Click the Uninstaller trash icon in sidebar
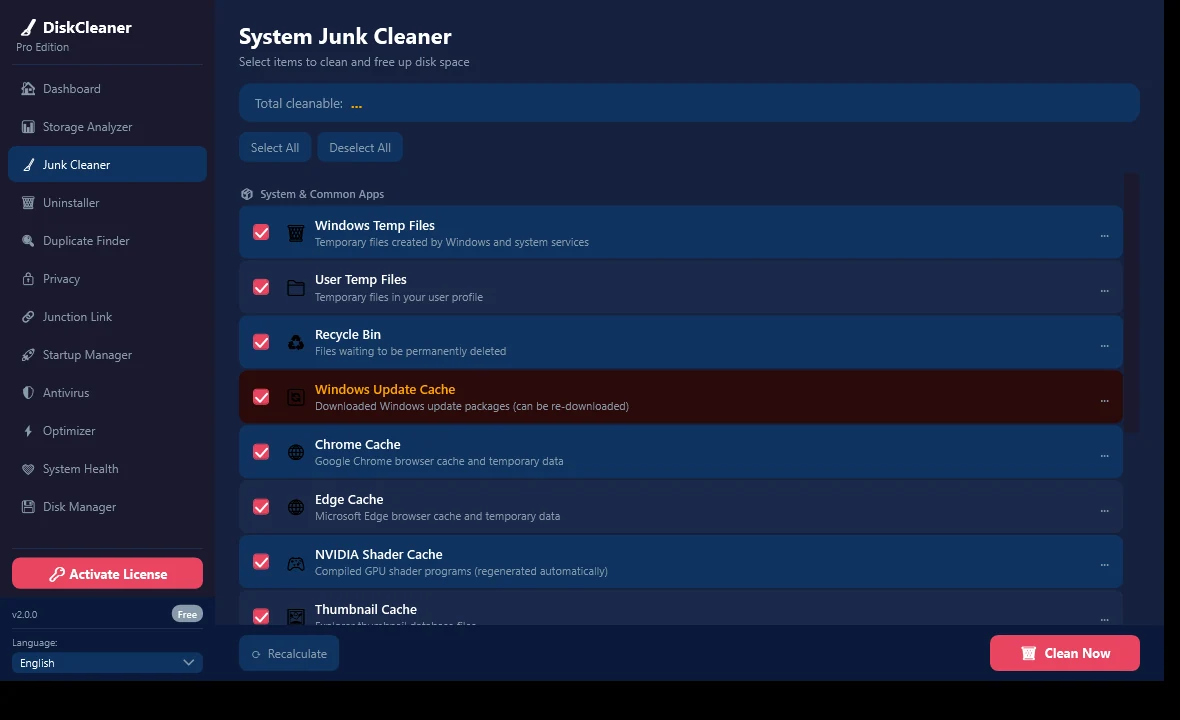The width and height of the screenshot is (1180, 720). coord(28,202)
